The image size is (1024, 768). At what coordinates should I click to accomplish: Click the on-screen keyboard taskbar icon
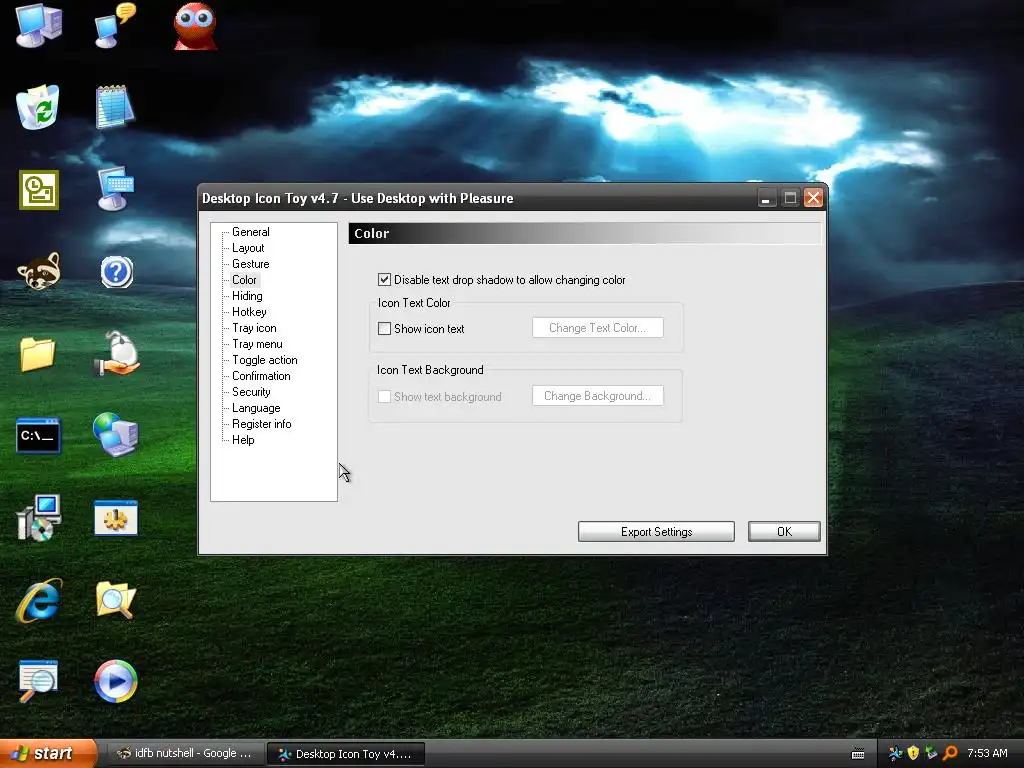tap(858, 754)
